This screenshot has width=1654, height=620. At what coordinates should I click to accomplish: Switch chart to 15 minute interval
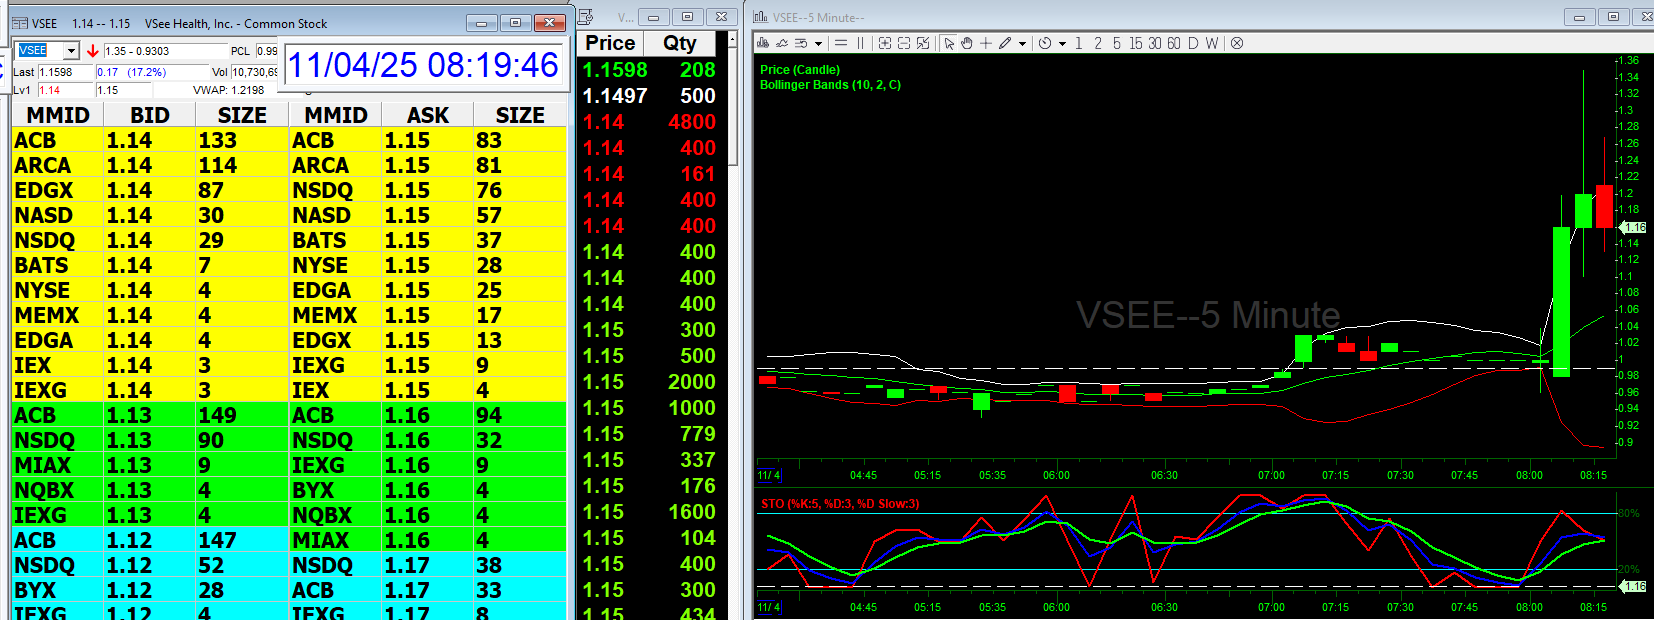1135,43
